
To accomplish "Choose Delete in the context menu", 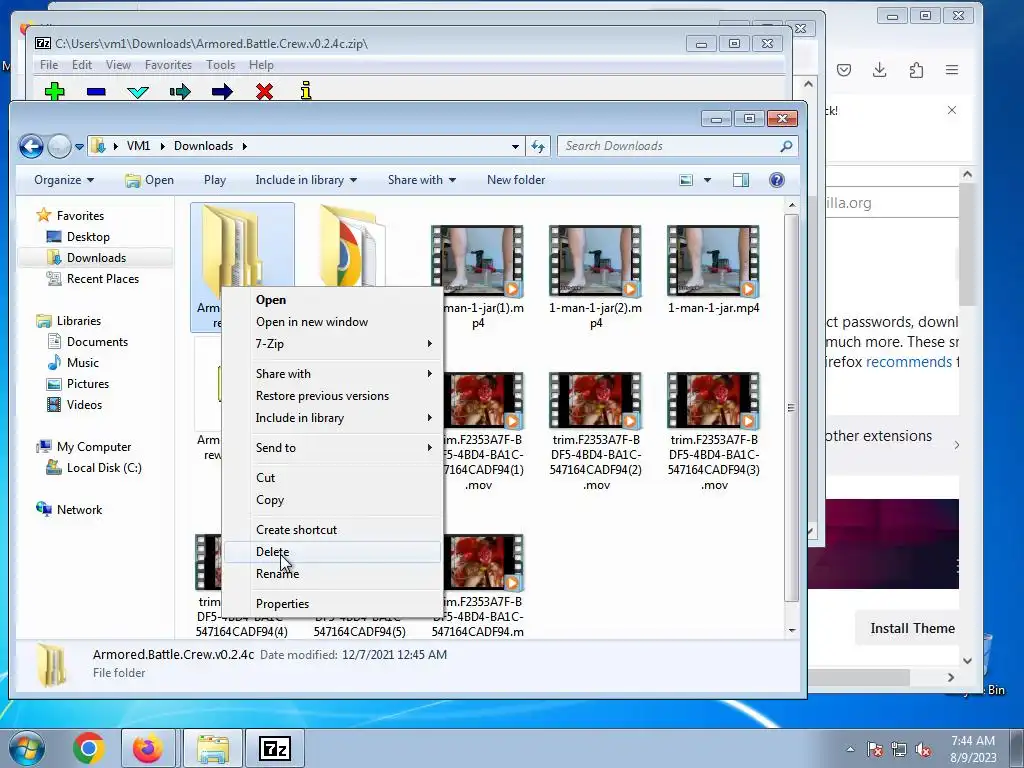I will (x=332, y=552).
